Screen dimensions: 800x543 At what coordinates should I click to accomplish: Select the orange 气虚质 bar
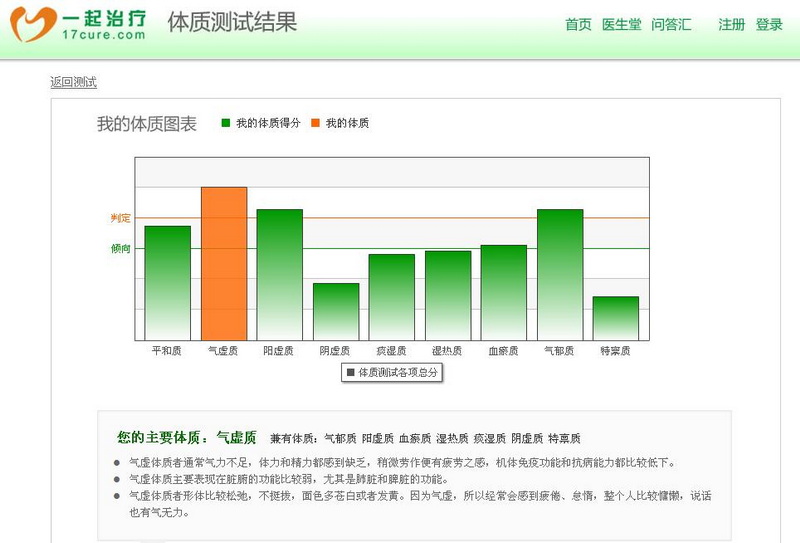(224, 264)
